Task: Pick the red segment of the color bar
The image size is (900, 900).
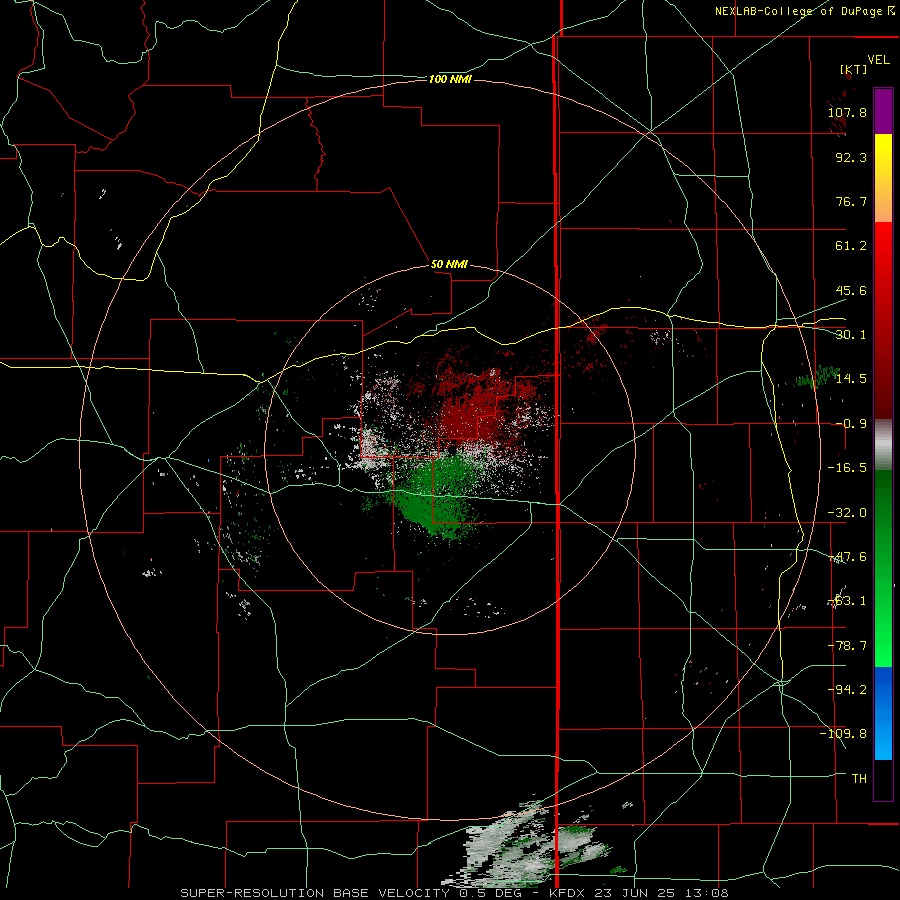Action: [x=883, y=320]
